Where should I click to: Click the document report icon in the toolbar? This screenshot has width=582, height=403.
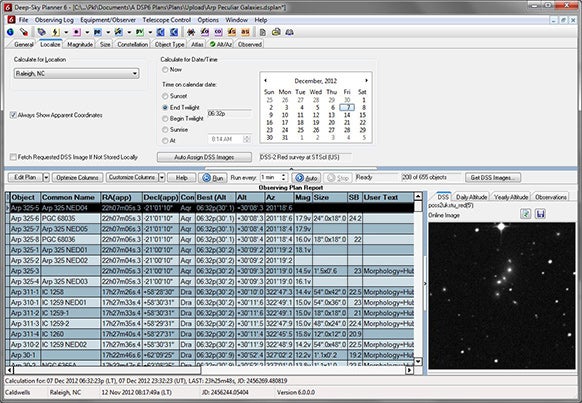click(x=263, y=32)
